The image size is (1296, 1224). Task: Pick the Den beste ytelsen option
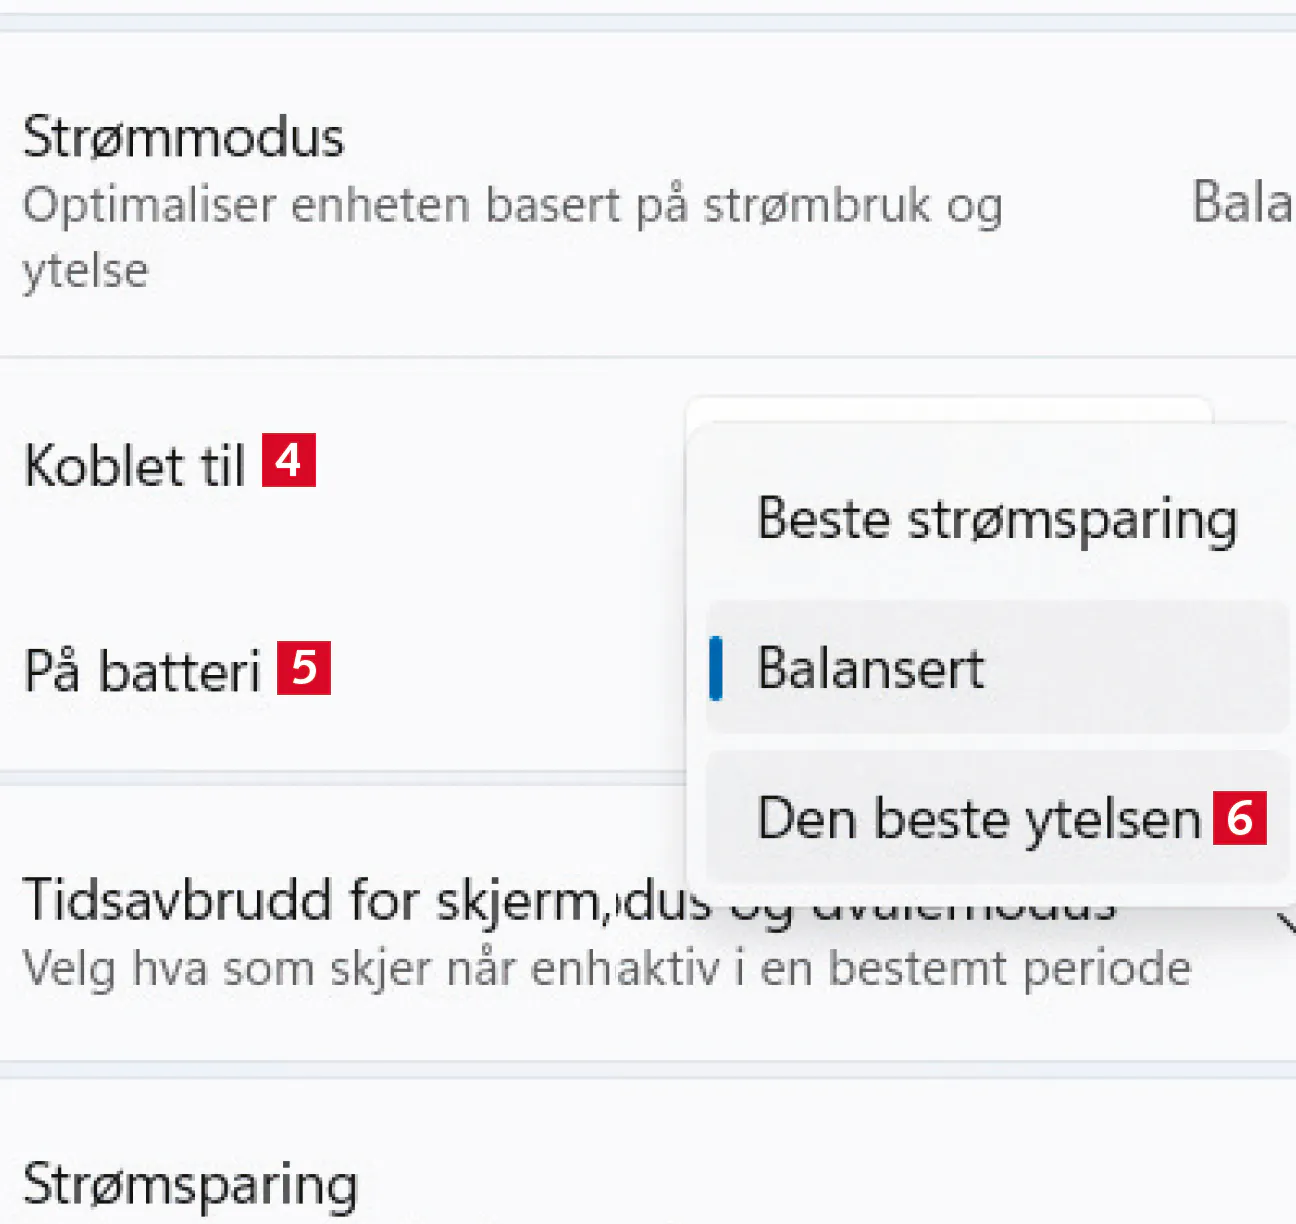pyautogui.click(x=978, y=819)
